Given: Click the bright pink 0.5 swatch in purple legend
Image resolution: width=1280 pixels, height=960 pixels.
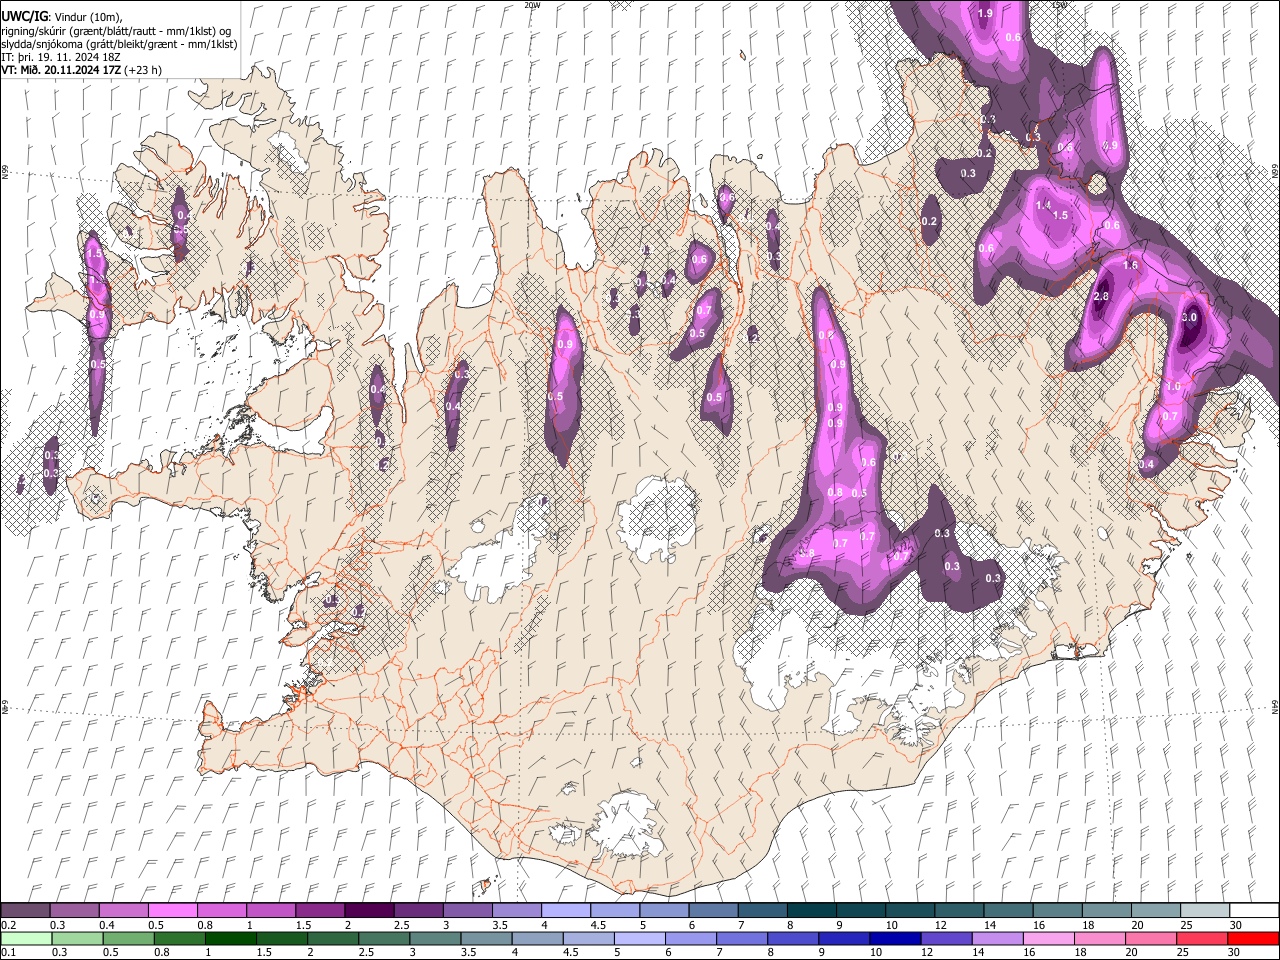Looking at the screenshot, I should [x=172, y=911].
